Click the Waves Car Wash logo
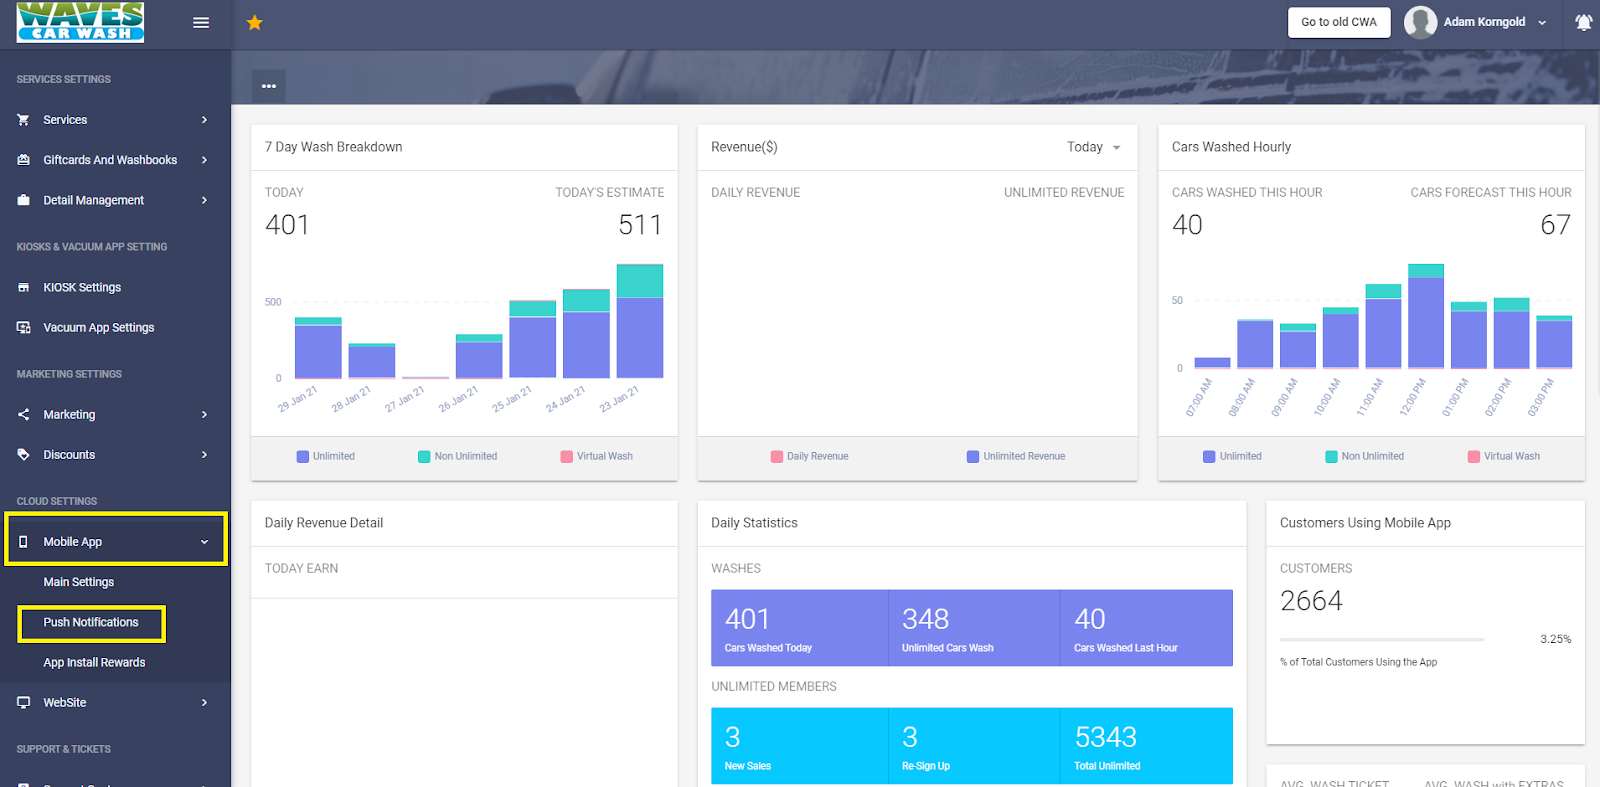This screenshot has height=787, width=1600. coord(80,22)
